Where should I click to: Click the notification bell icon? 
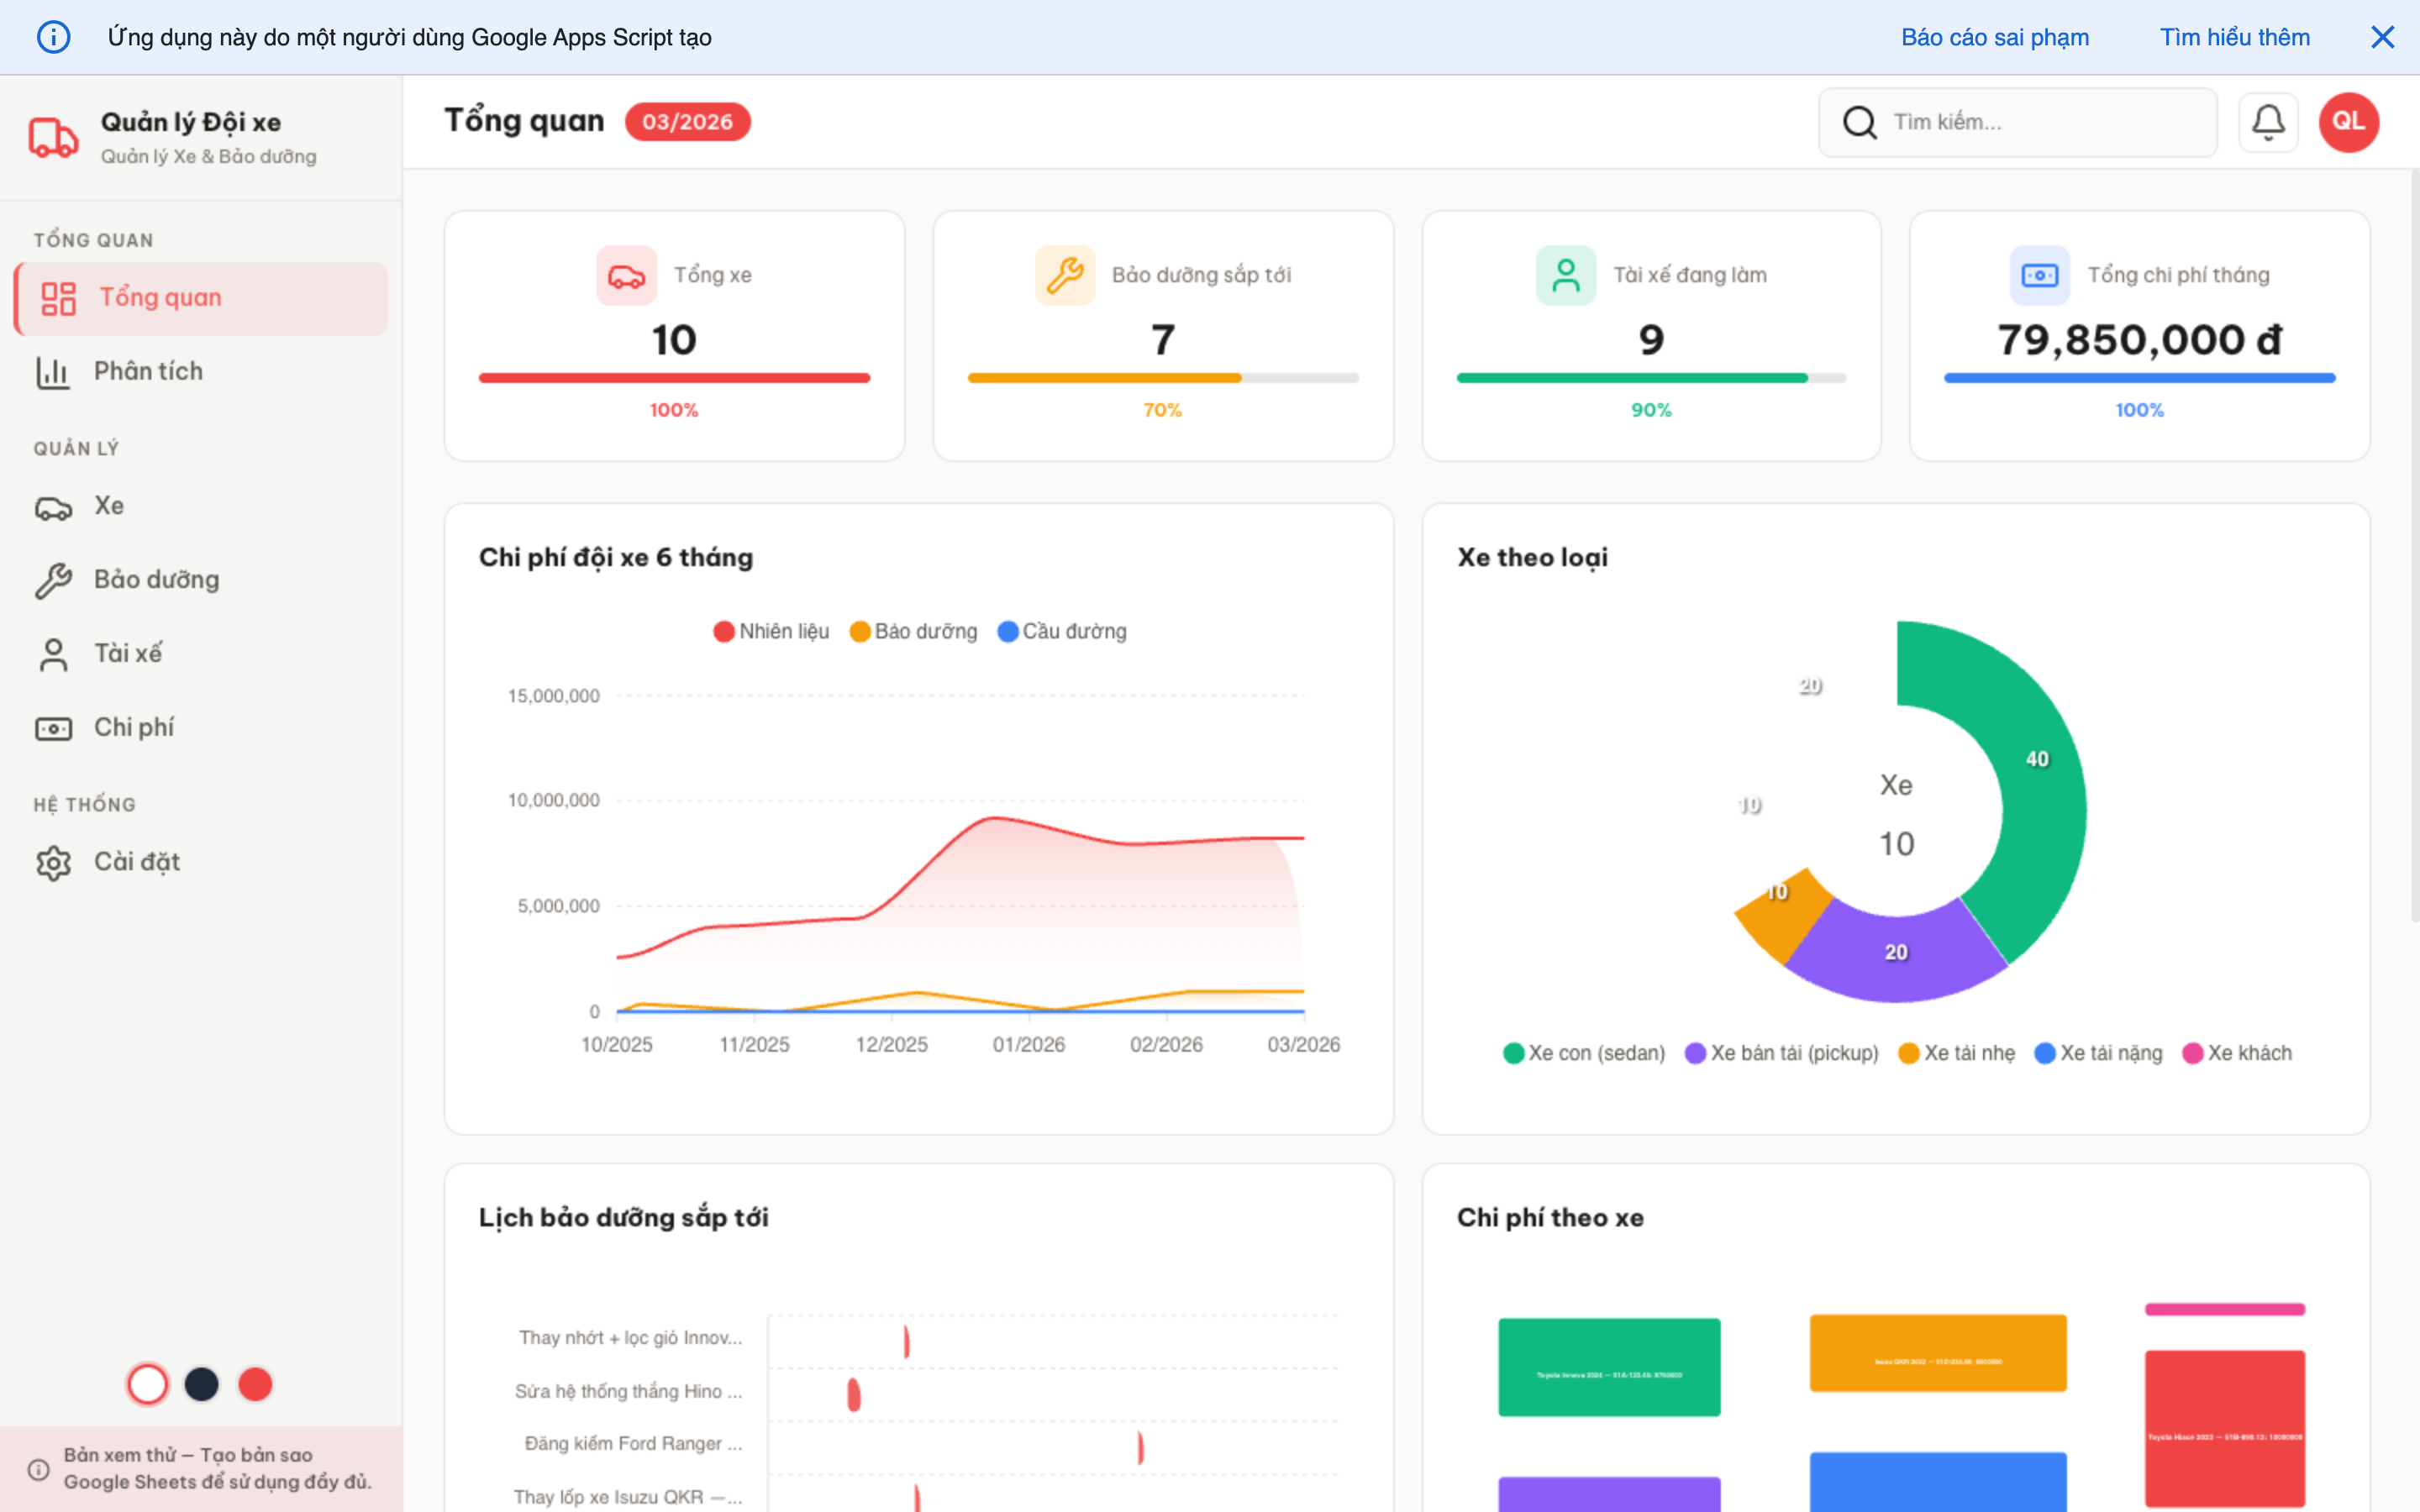(x=2267, y=122)
